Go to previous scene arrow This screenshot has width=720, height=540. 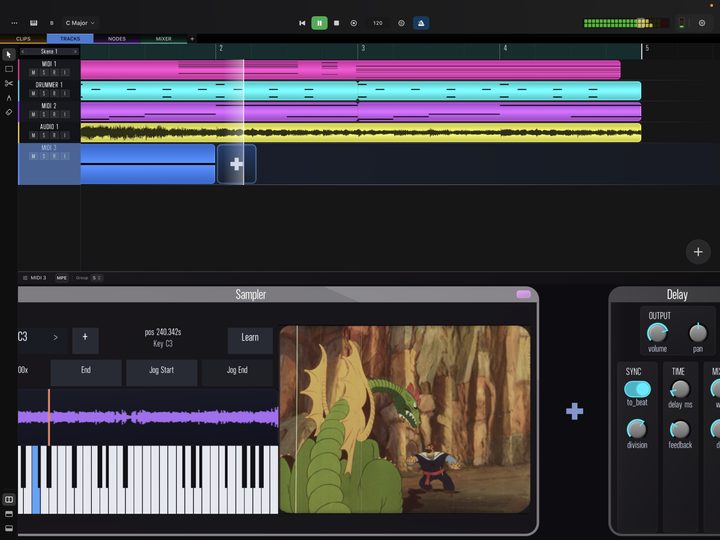[22, 51]
